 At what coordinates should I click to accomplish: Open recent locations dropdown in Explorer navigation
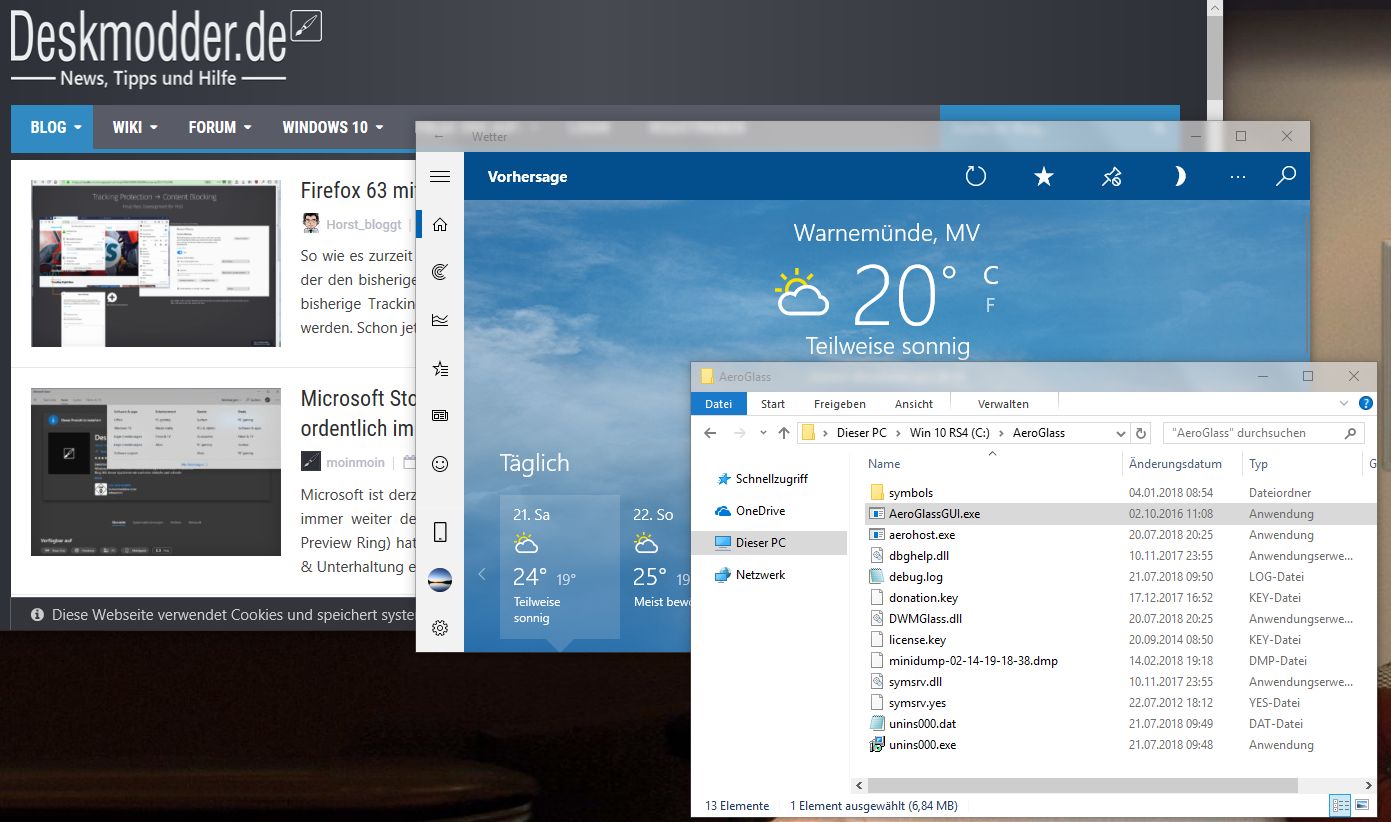pyautogui.click(x=763, y=433)
